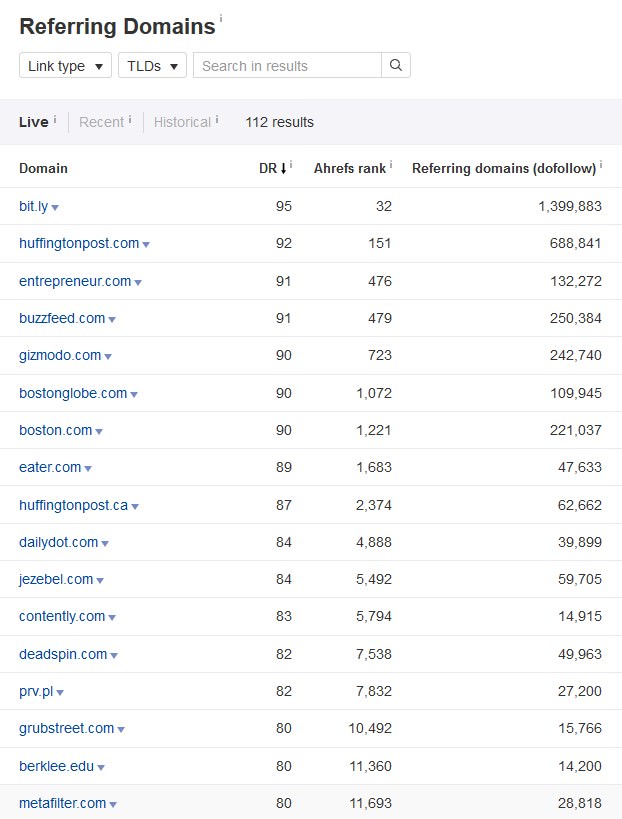Open the grubstreet.com domain link
Screen dimensions: 622x819
pyautogui.click(x=66, y=728)
